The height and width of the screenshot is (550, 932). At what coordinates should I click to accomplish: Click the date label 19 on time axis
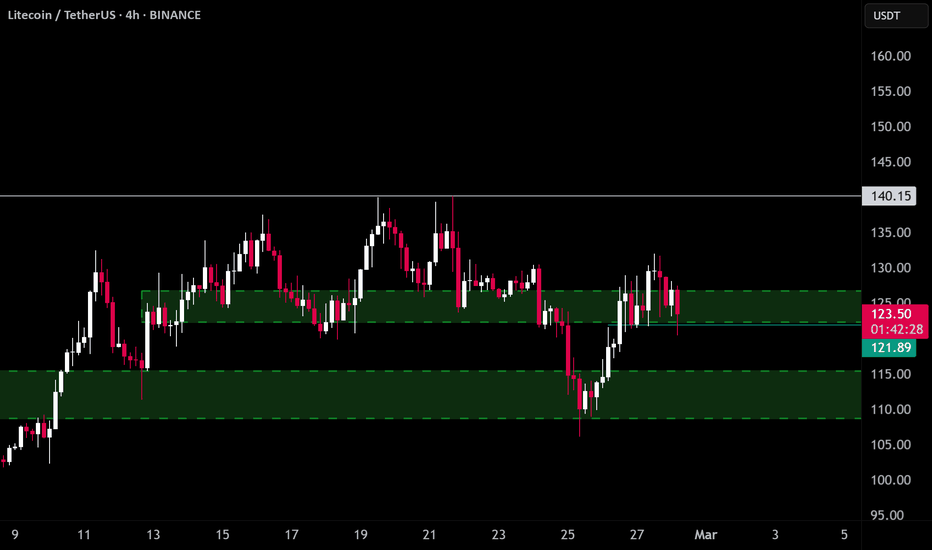pyautogui.click(x=360, y=535)
